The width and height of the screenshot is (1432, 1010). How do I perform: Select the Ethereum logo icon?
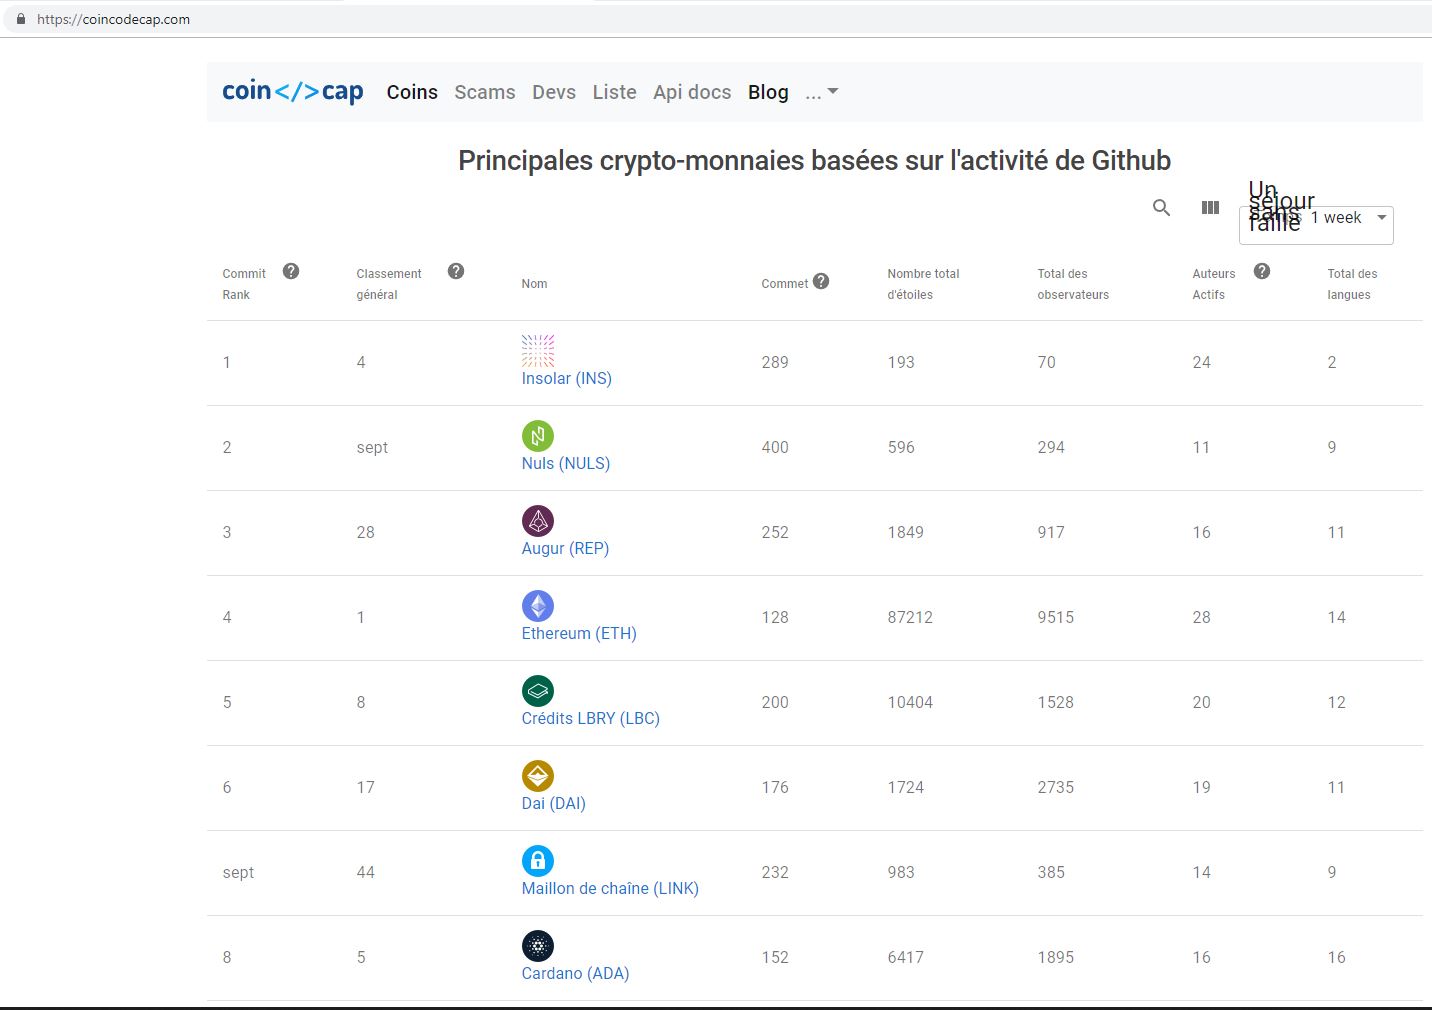click(x=538, y=605)
